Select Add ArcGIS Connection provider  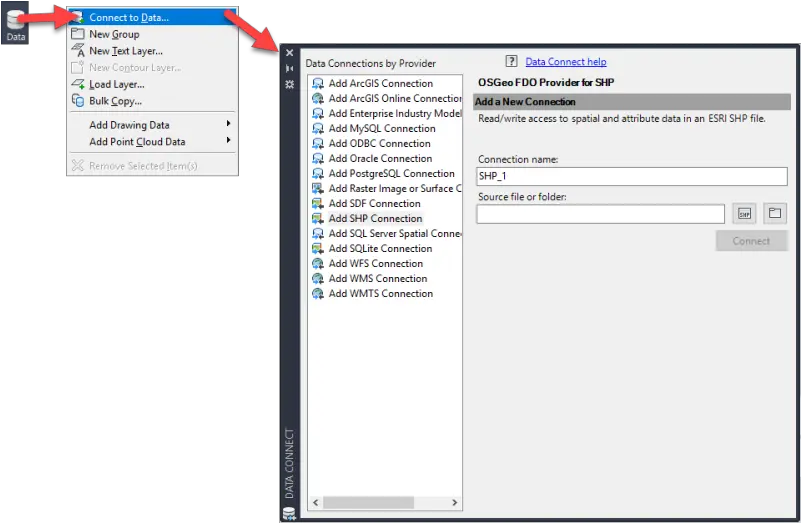381,83
